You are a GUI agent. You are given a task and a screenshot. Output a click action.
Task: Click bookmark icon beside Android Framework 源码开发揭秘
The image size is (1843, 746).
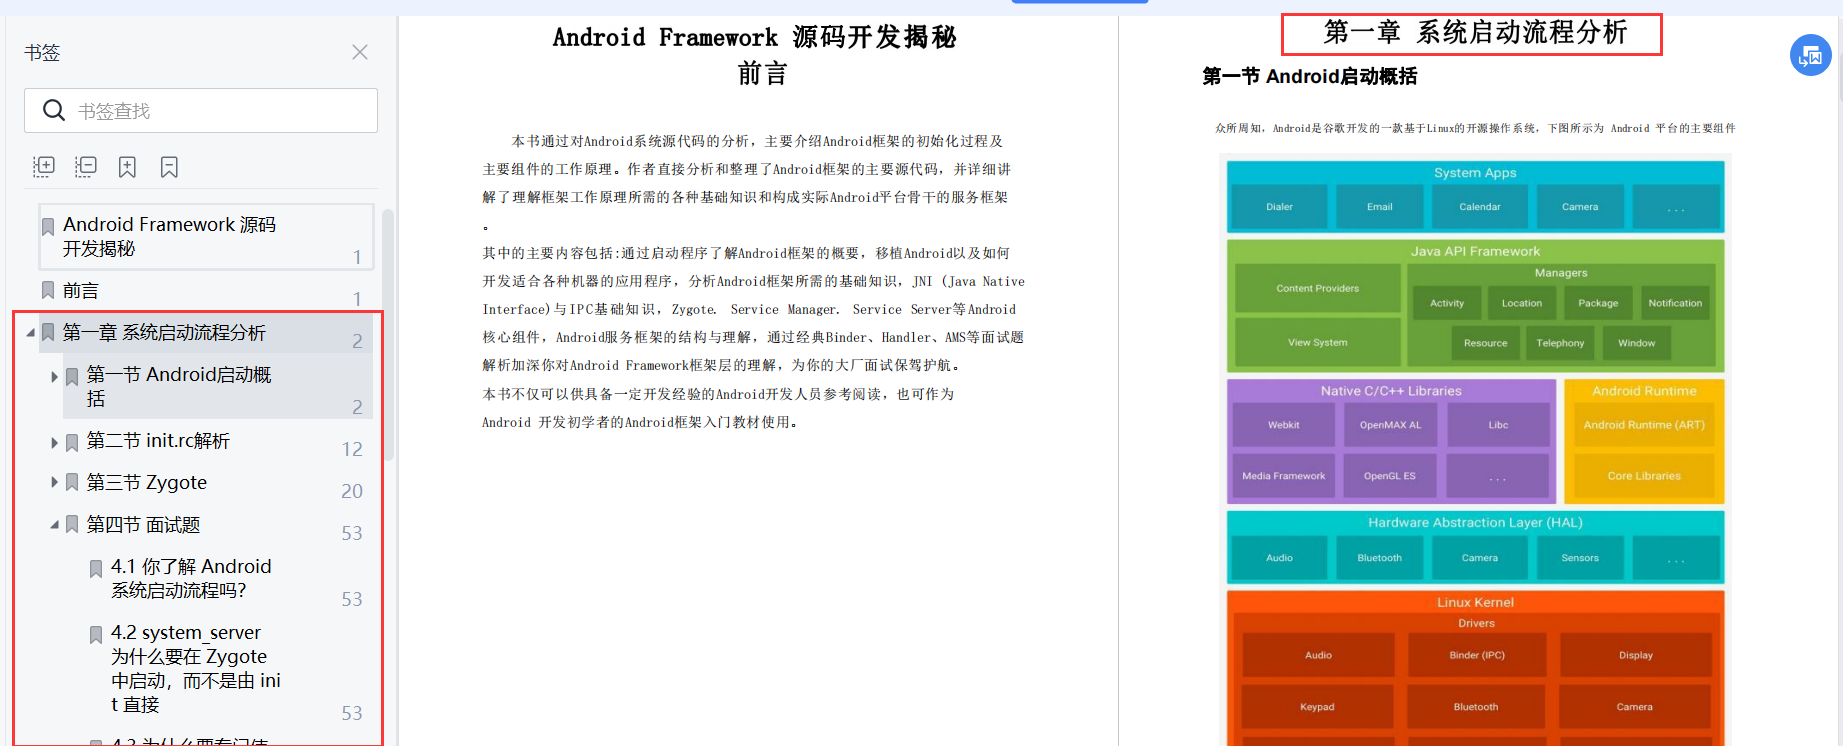[48, 227]
